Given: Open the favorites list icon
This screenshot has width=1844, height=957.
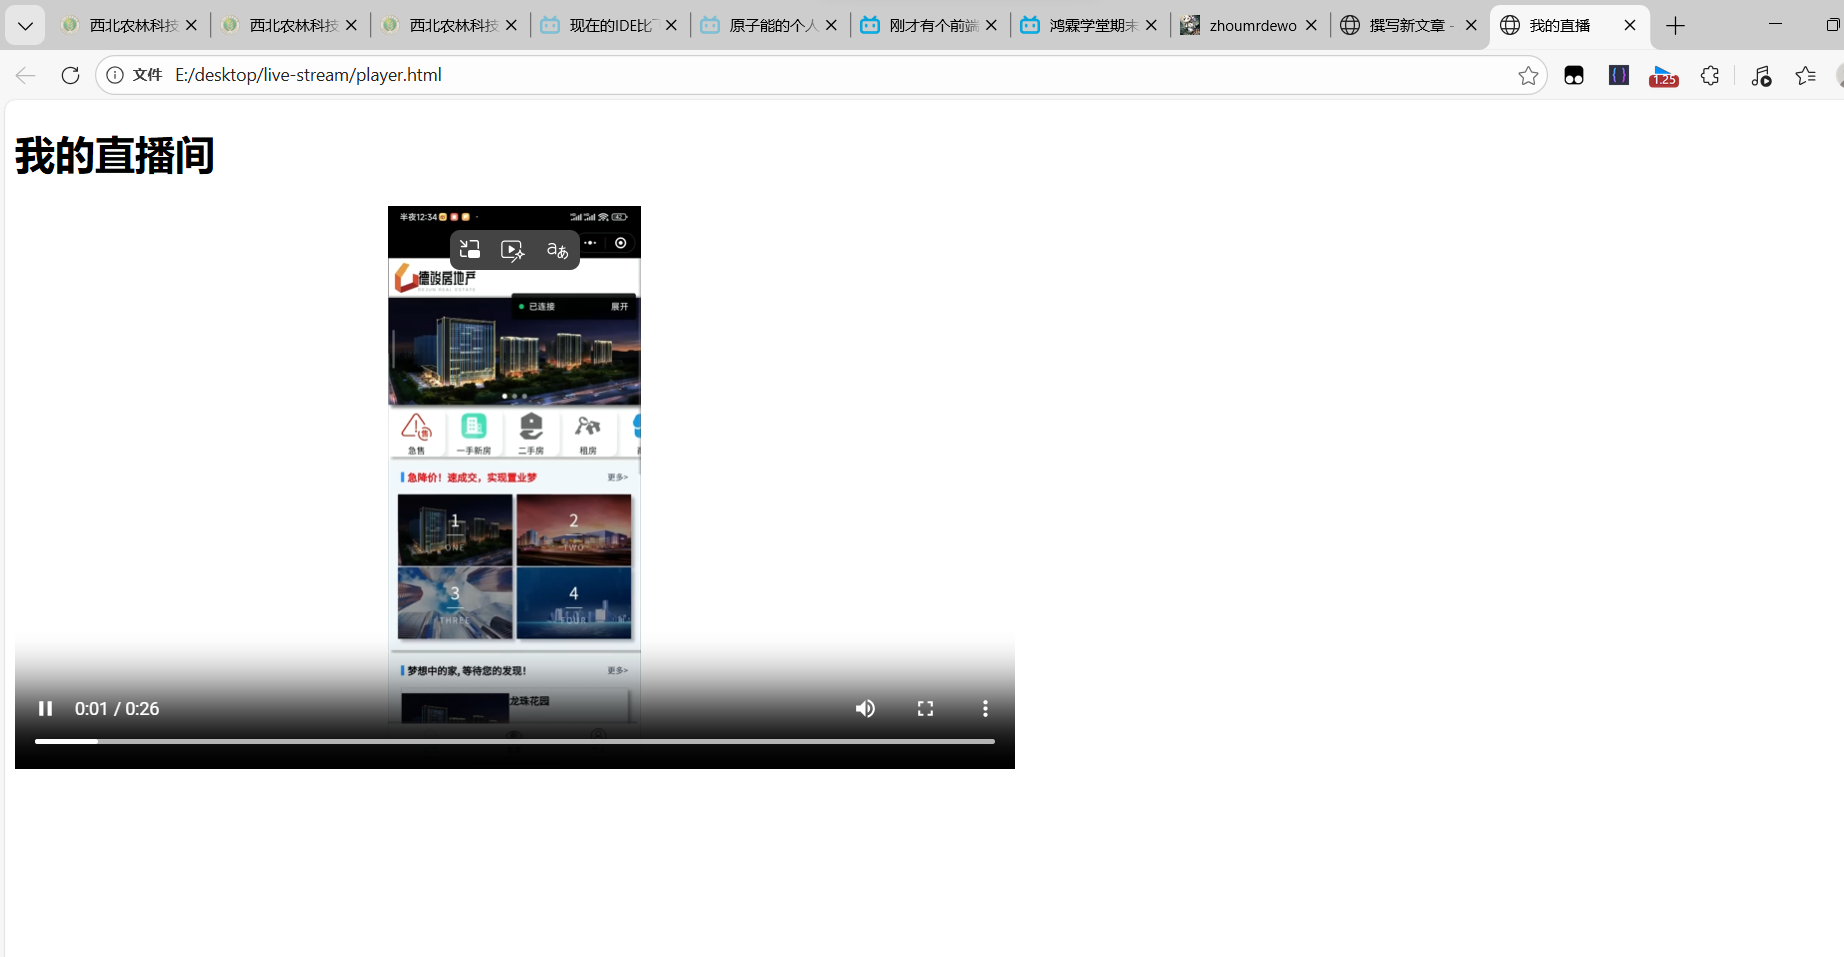Looking at the screenshot, I should pos(1805,75).
